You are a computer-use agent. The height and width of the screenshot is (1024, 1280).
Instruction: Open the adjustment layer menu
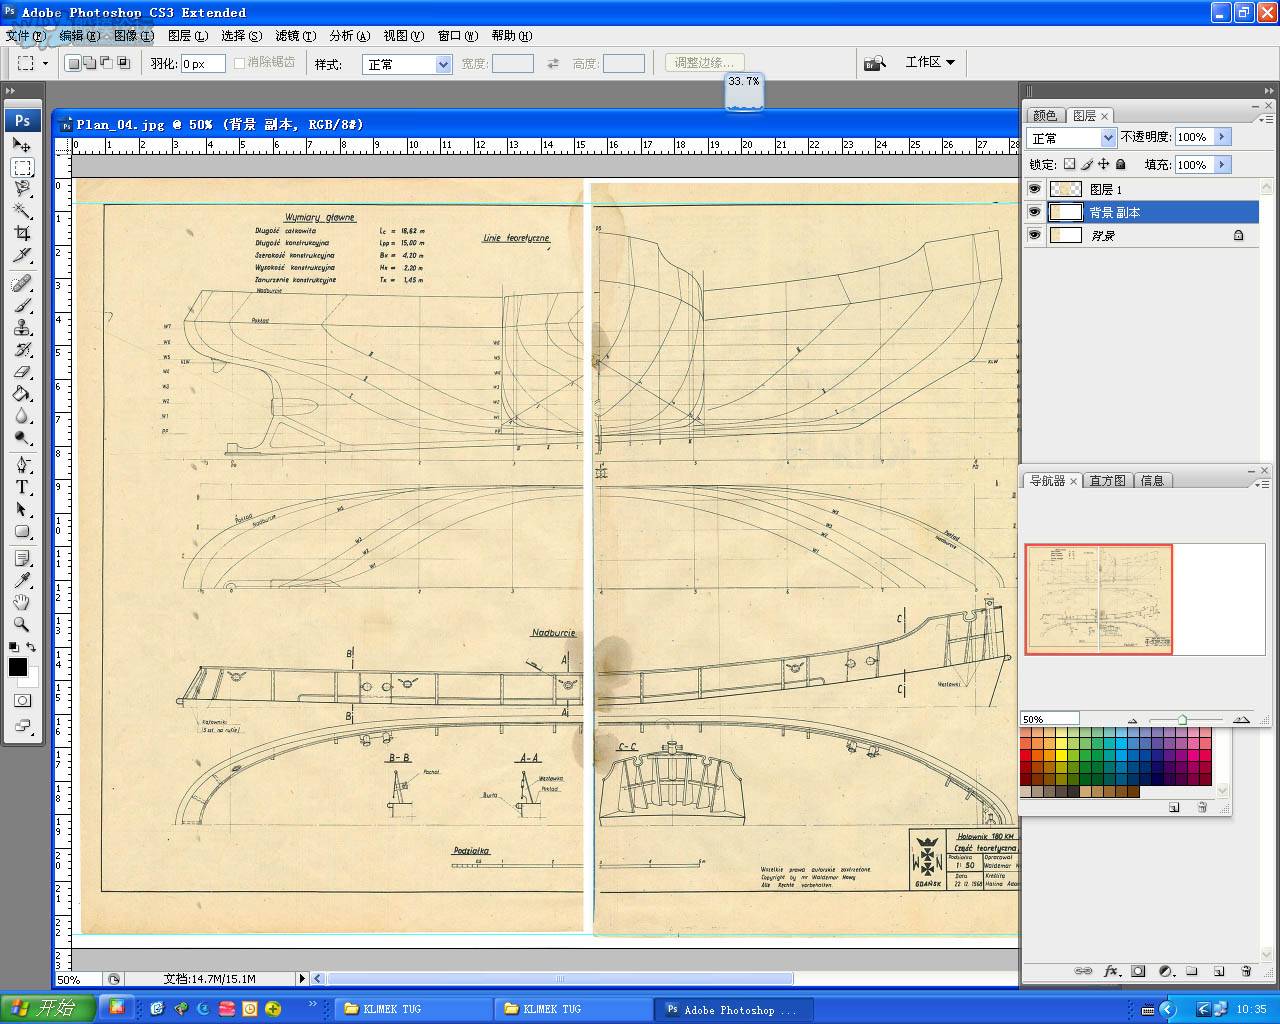(1165, 971)
